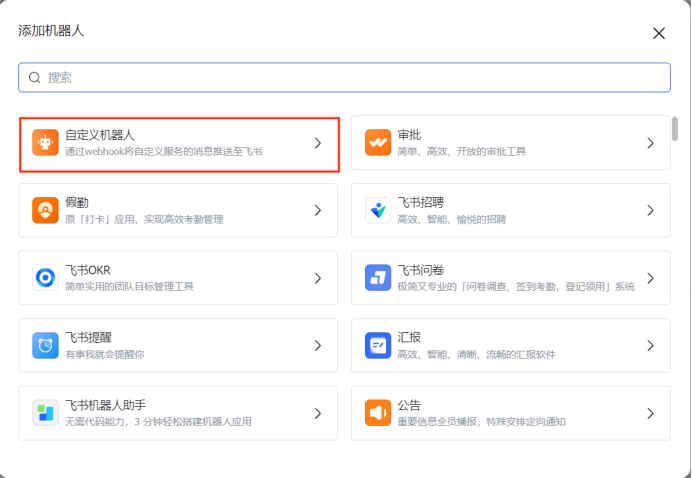The image size is (692, 478).
Task: Expand the 飞书OKR chevron arrow
Action: coord(318,278)
